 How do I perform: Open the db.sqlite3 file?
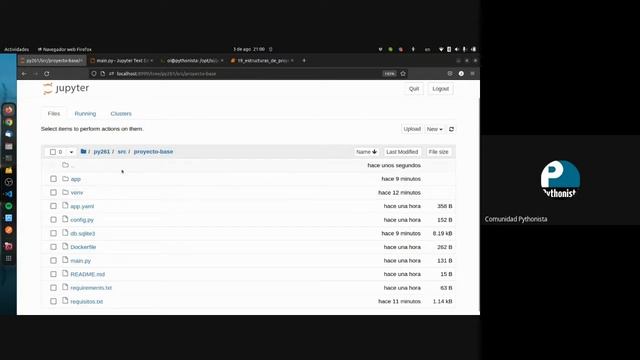click(x=82, y=233)
